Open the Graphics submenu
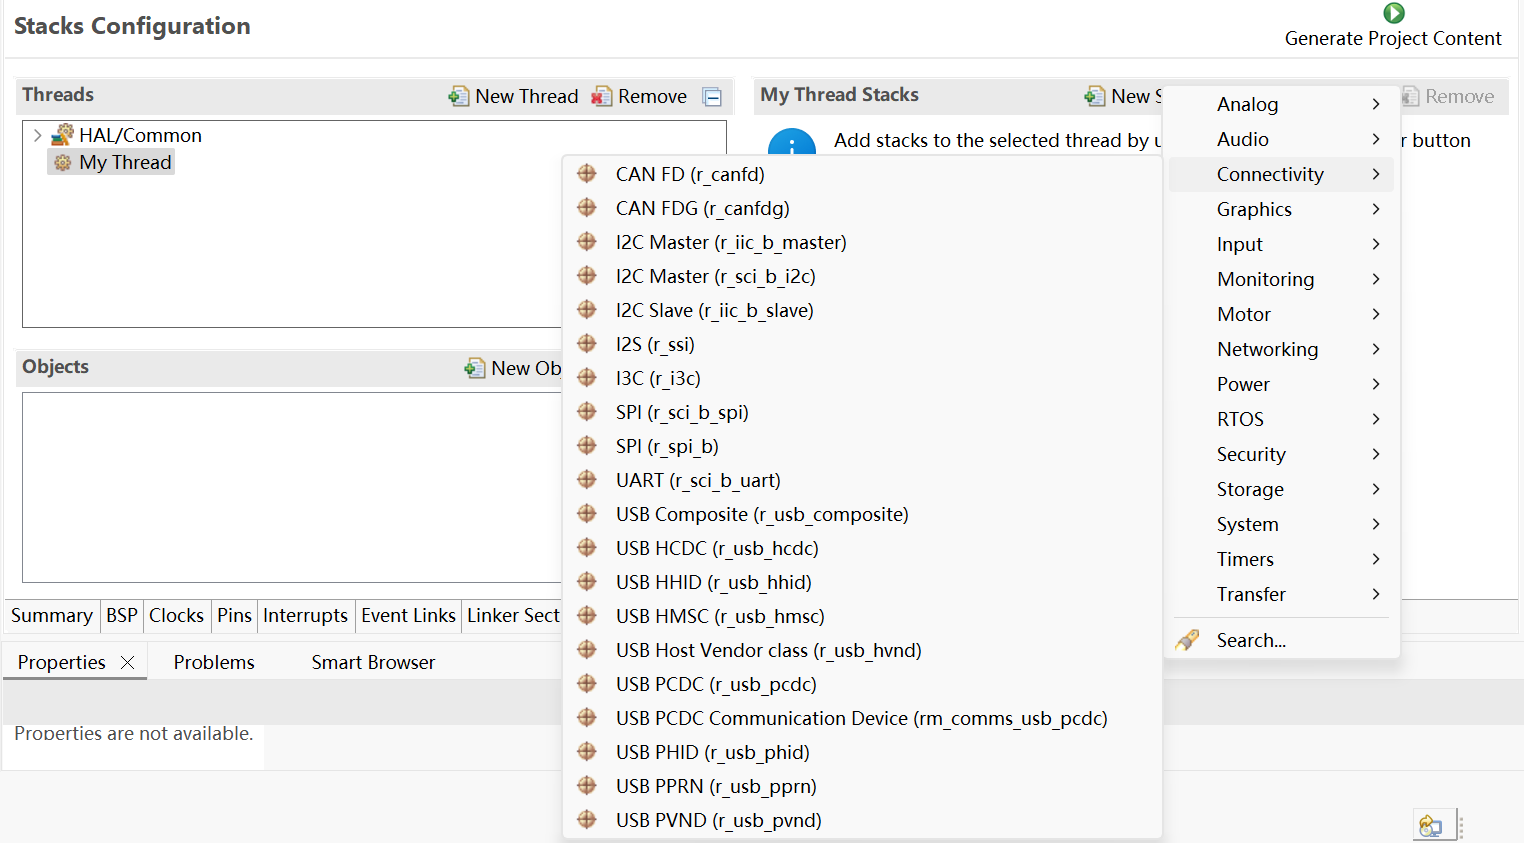This screenshot has width=1524, height=843. (1282, 209)
